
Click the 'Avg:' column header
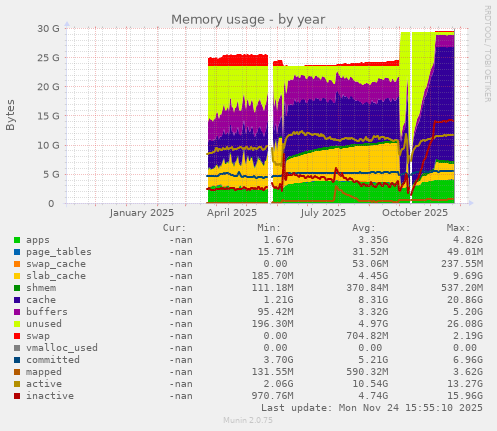tap(364, 228)
